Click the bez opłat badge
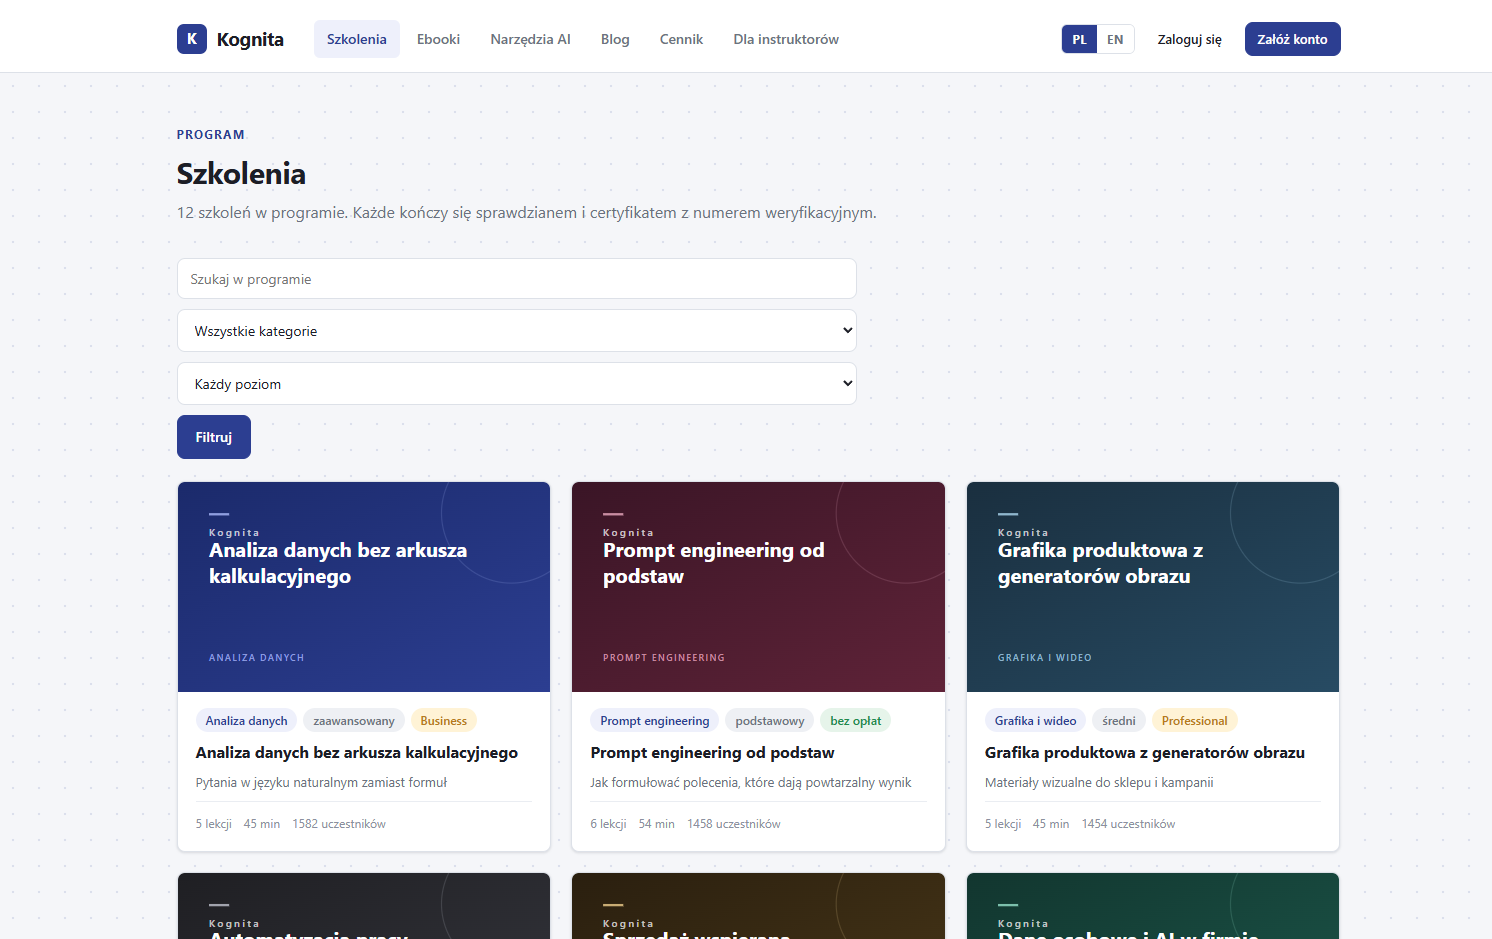 [x=856, y=720]
